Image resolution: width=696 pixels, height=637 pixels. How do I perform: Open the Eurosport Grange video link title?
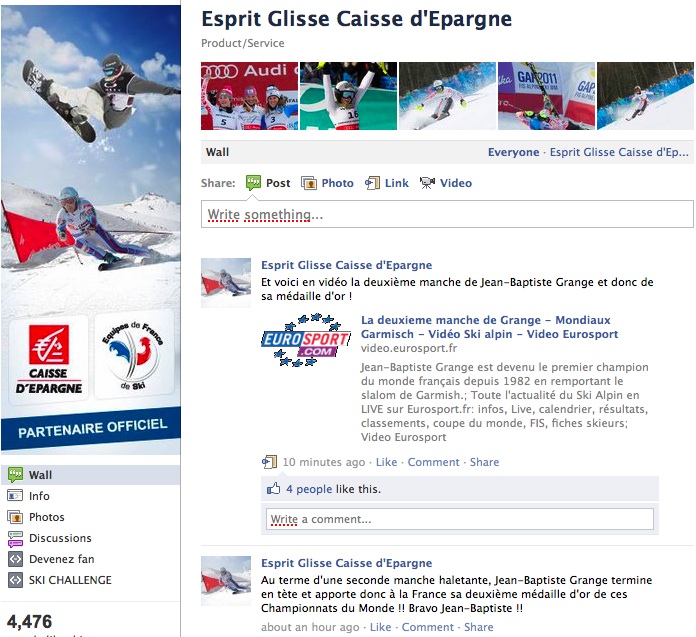(x=489, y=327)
